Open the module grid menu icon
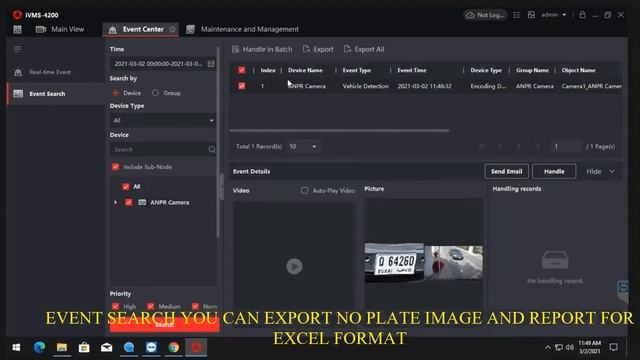Image resolution: width=640 pixels, height=360 pixels. pos(18,29)
